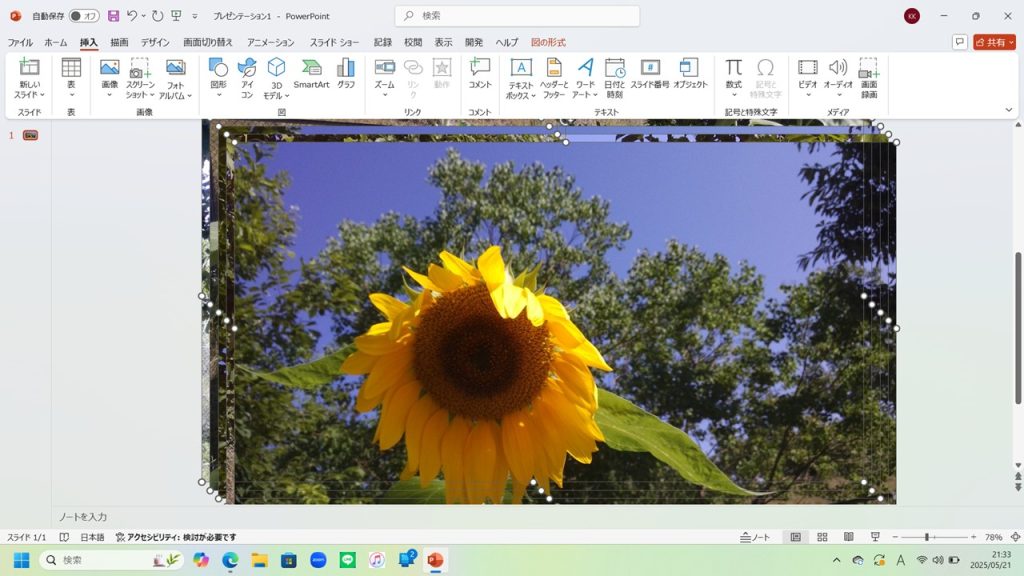Open ヘッダーとフッター header footer dialog

(553, 76)
